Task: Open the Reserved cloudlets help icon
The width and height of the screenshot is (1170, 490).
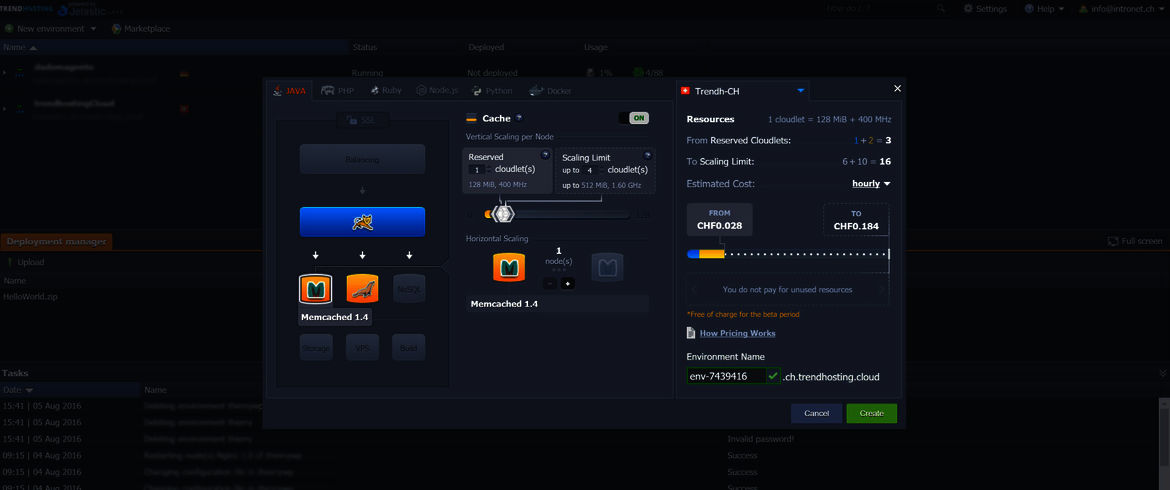Action: pyautogui.click(x=545, y=155)
